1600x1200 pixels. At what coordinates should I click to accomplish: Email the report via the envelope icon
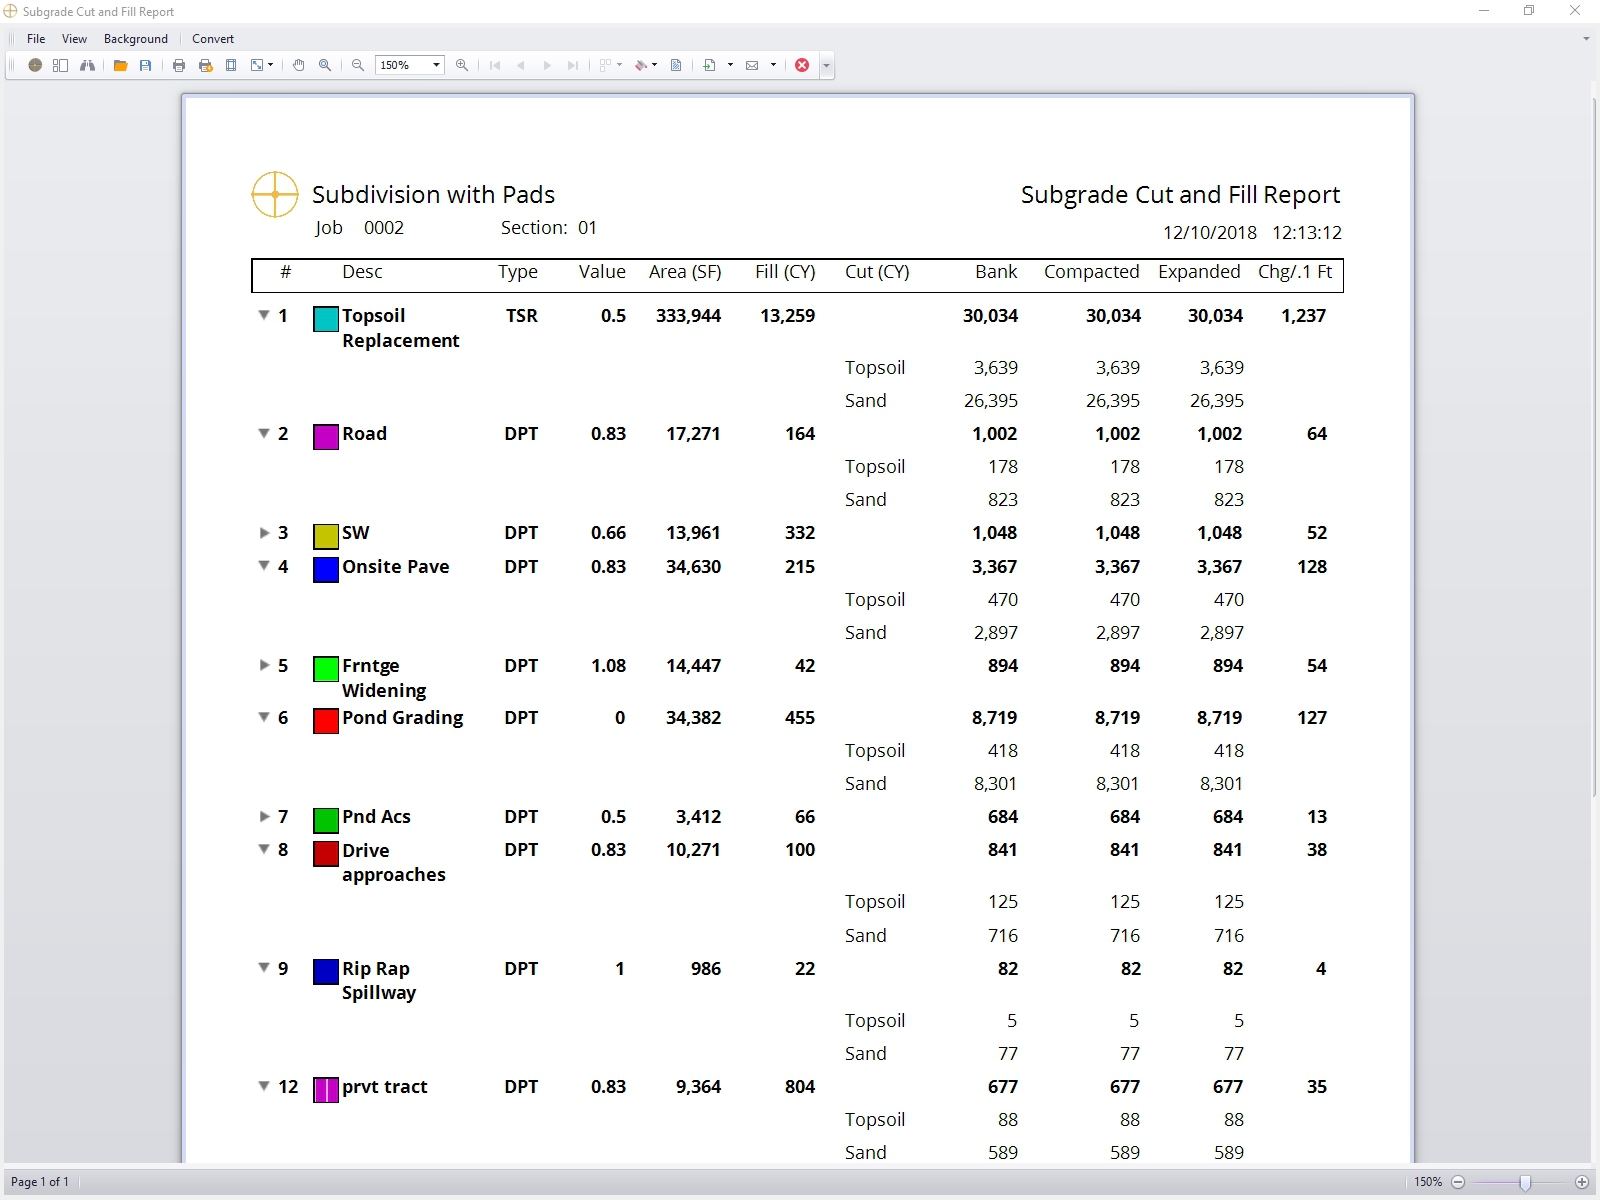756,65
